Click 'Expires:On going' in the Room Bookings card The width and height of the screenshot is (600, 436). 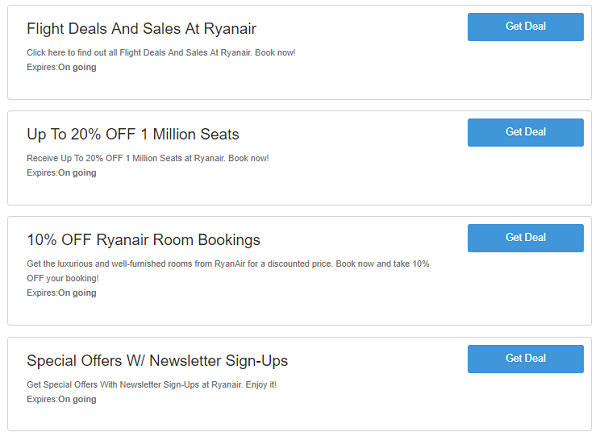pos(61,293)
